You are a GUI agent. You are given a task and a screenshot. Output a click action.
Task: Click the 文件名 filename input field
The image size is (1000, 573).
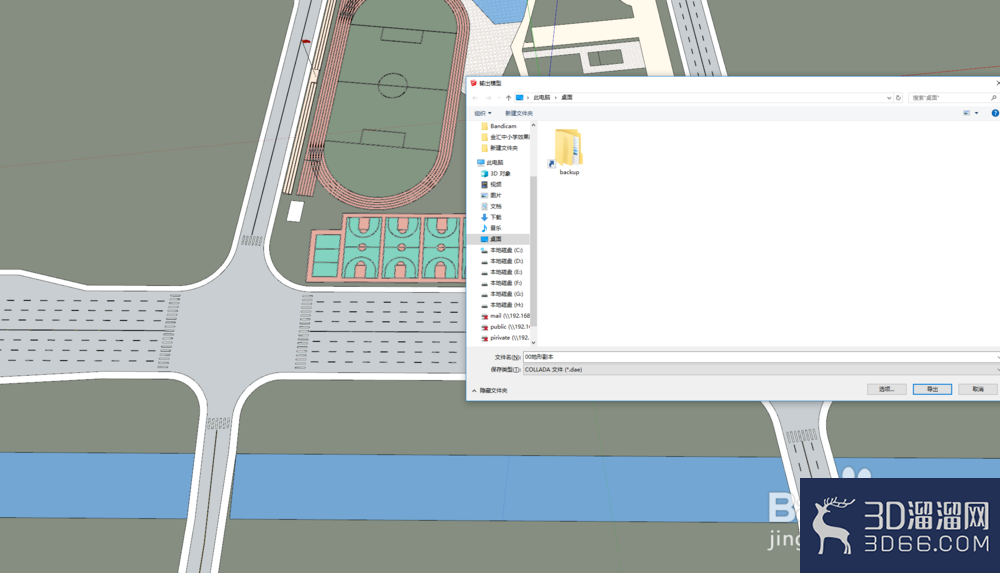[761, 357]
